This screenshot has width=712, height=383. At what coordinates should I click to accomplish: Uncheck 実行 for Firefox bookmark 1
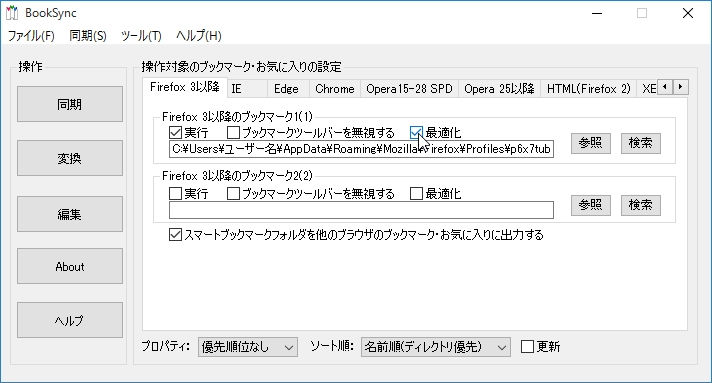coord(175,133)
